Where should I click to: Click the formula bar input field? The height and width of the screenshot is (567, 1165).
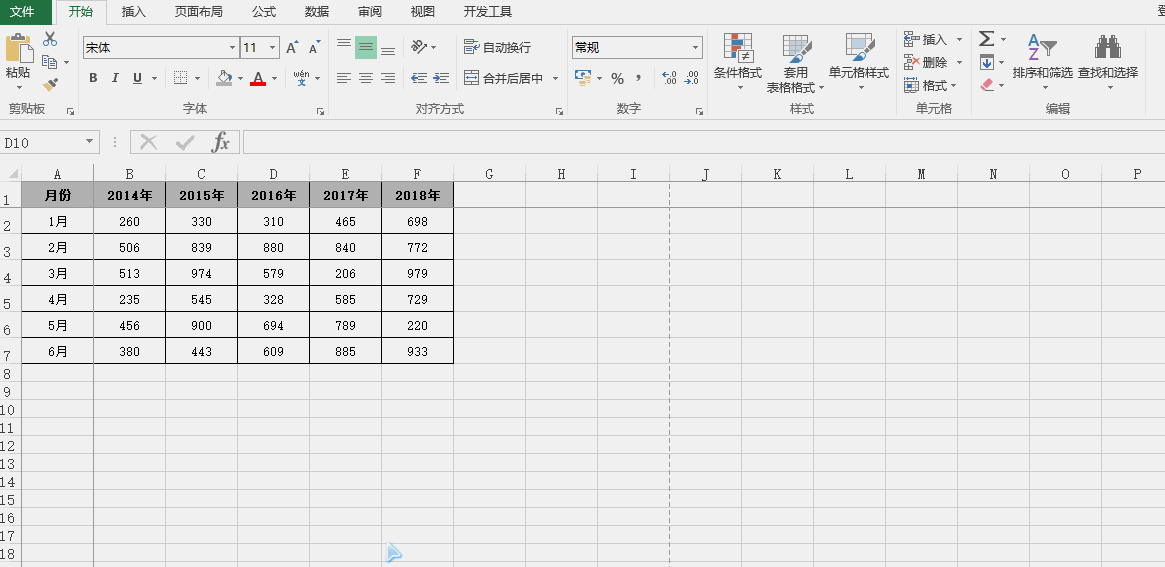pyautogui.click(x=704, y=142)
